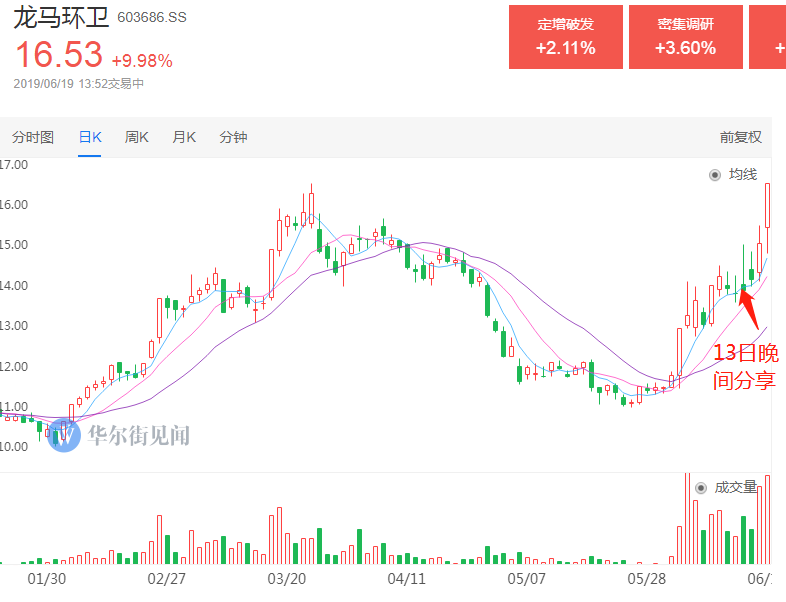This screenshot has height=602, width=786.
Task: Select the 日K chart tab
Action: [x=90, y=137]
